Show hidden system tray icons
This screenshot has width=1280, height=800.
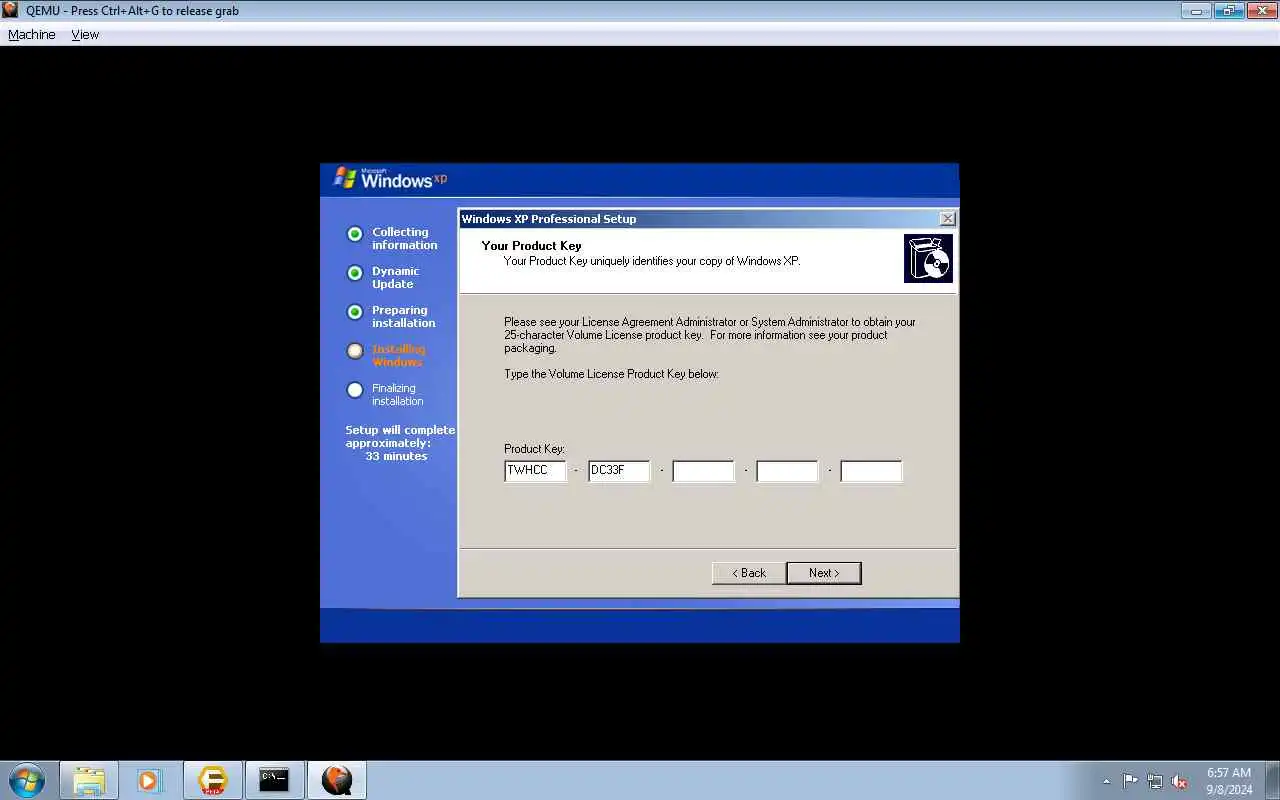pos(1106,781)
